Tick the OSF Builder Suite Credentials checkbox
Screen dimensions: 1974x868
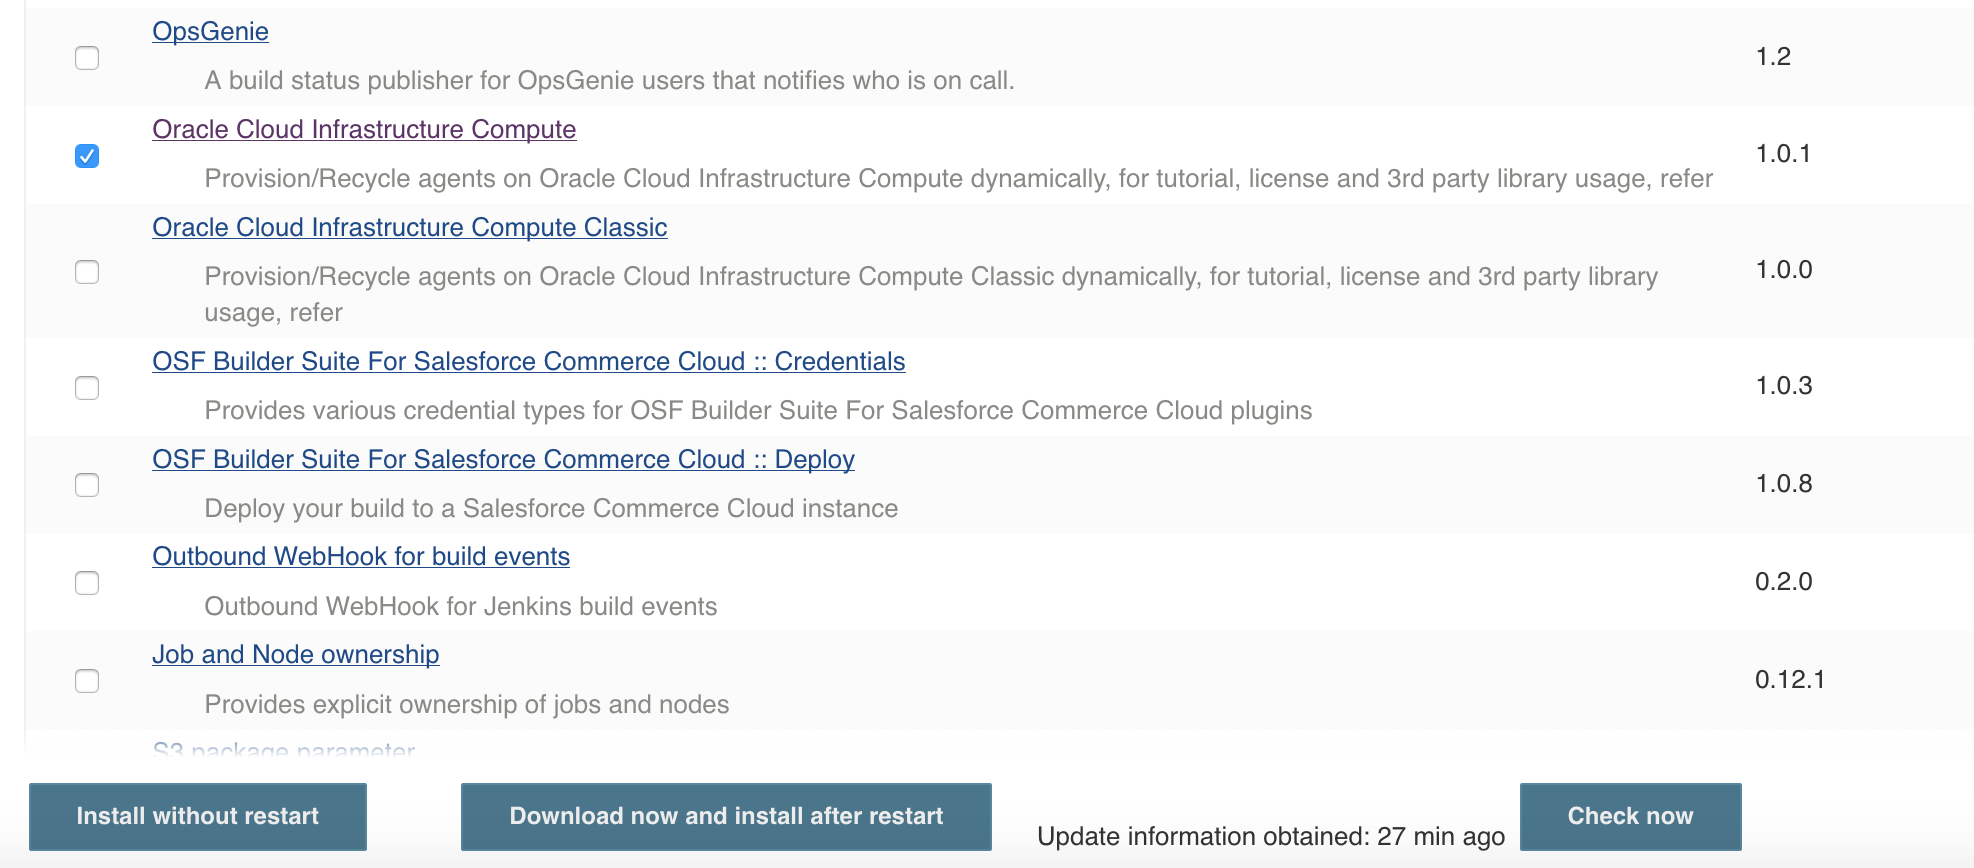[87, 388]
